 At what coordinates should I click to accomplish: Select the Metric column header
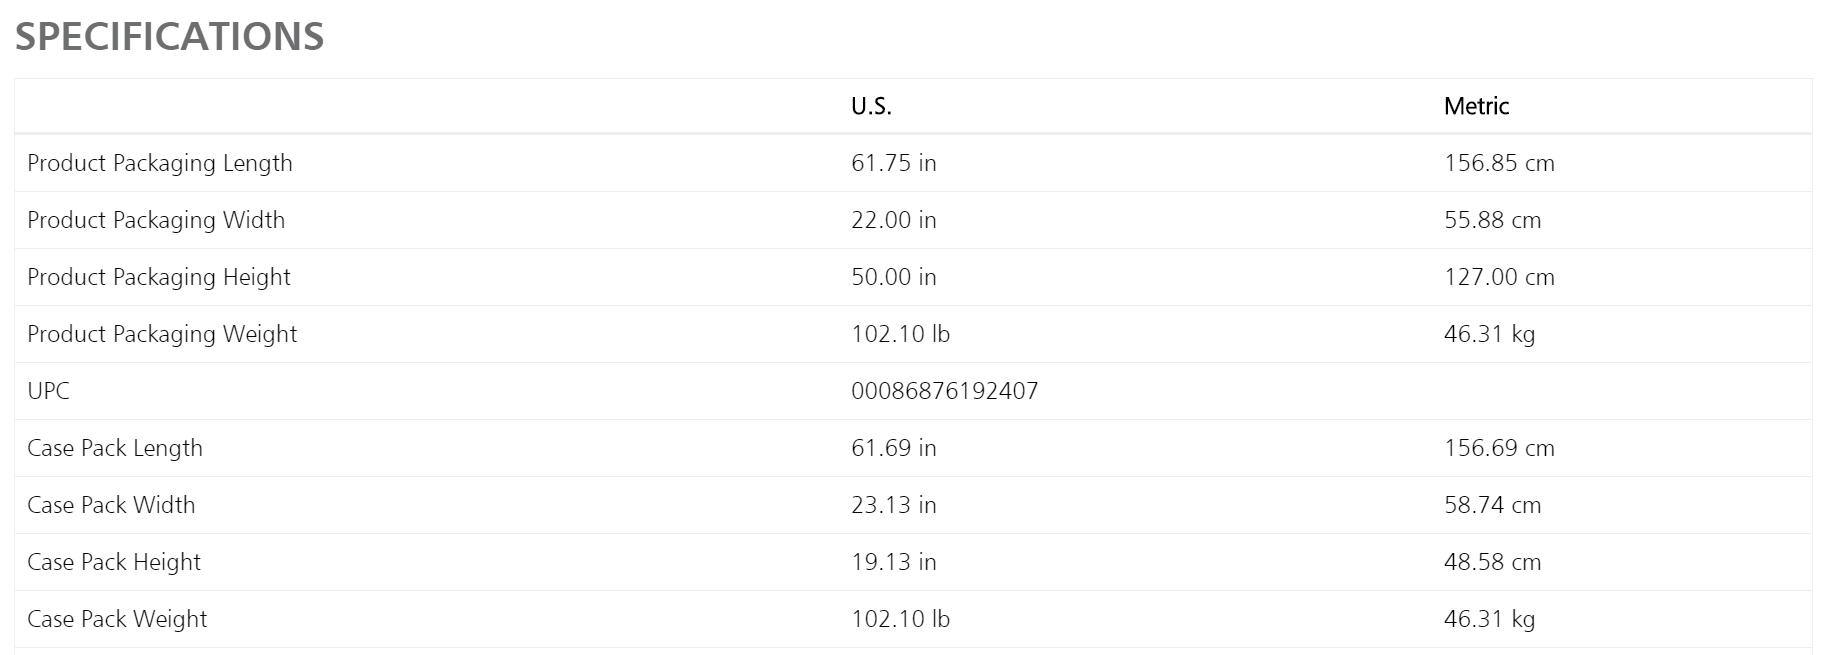tap(1476, 106)
